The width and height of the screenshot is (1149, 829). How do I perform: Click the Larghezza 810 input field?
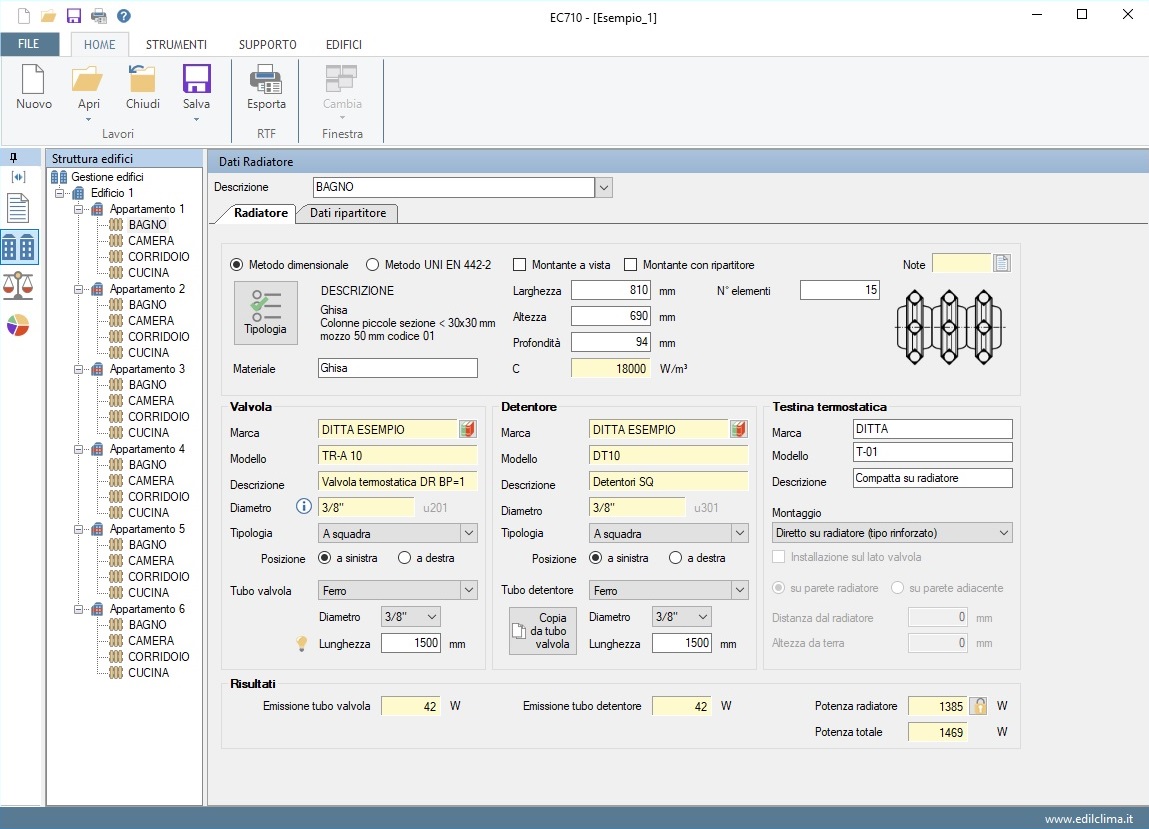point(611,290)
